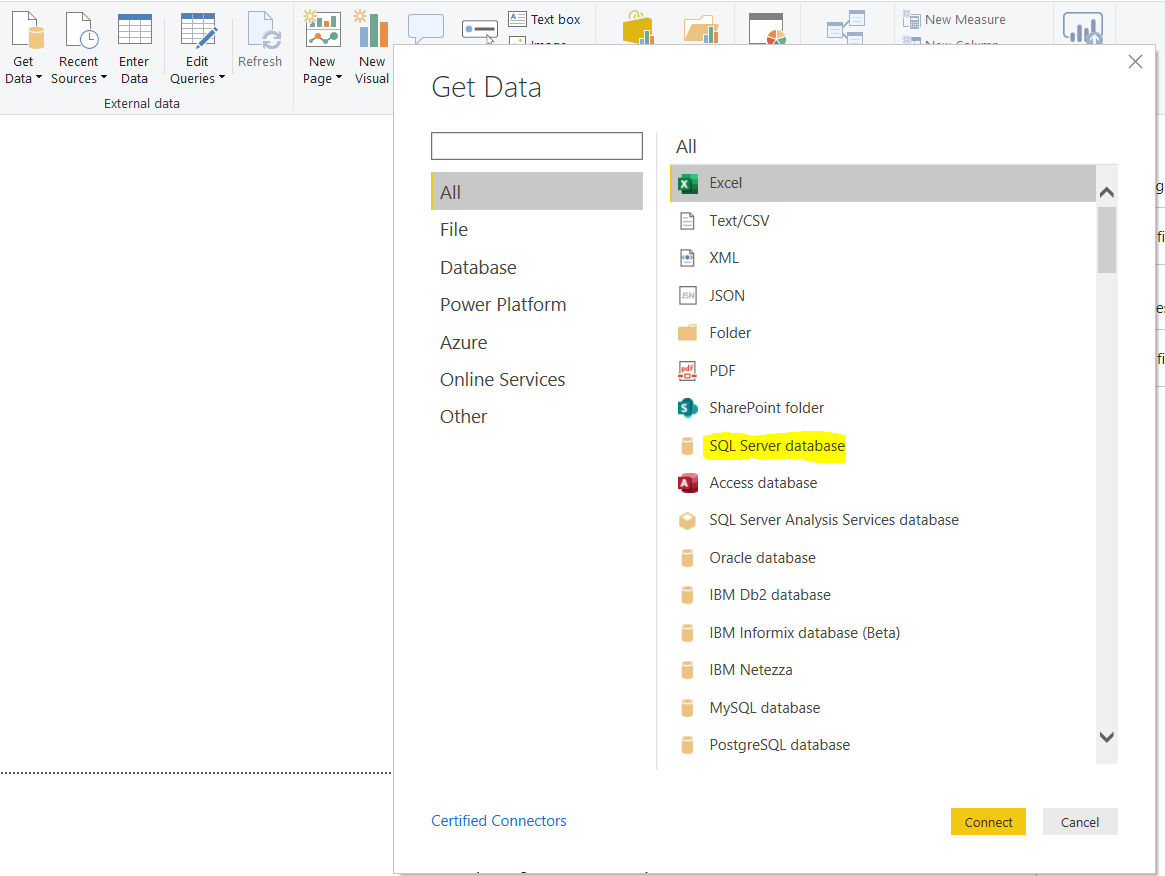Select the SQL Server database connector
The image size is (1165, 876).
click(775, 446)
